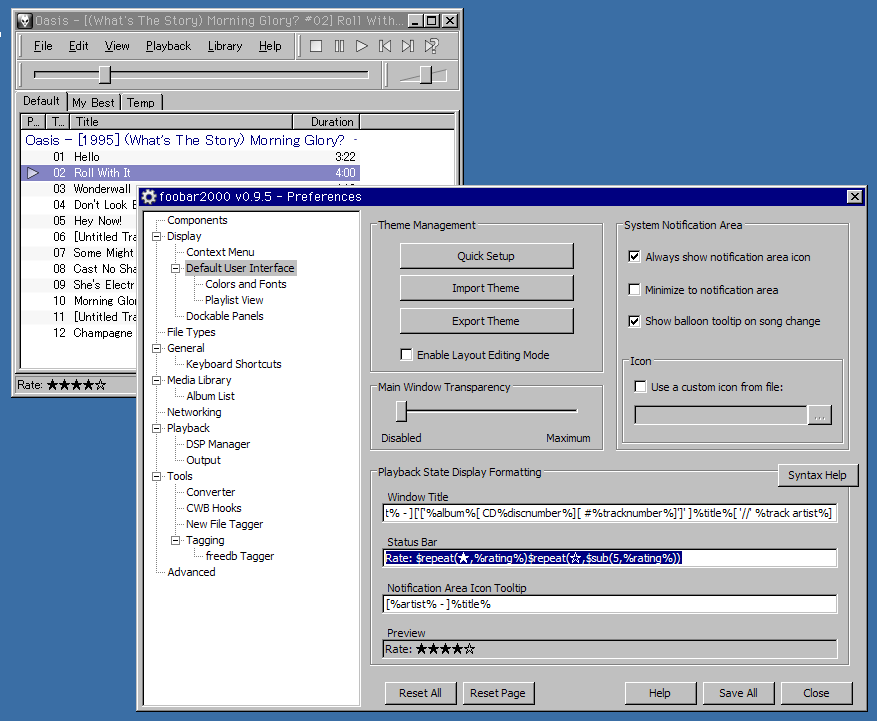Click the Play icon in the toolbar
Image resolution: width=877 pixels, height=721 pixels.
(362, 46)
